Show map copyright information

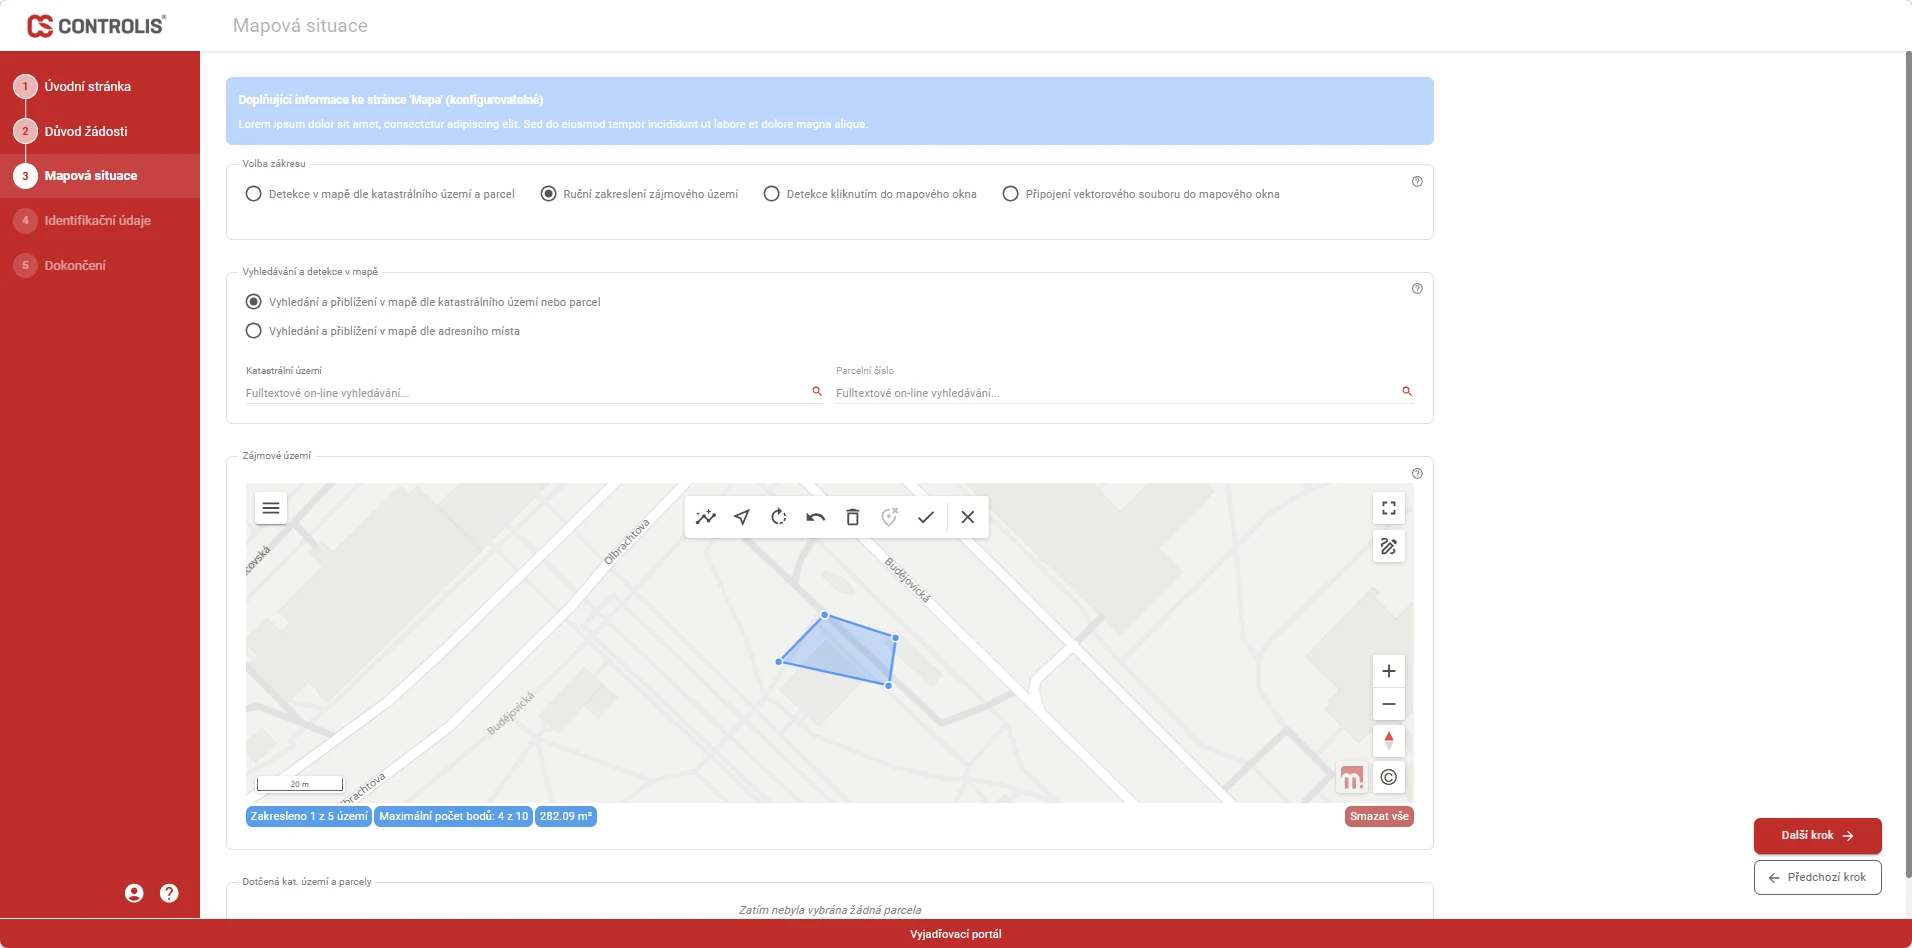[x=1389, y=777]
